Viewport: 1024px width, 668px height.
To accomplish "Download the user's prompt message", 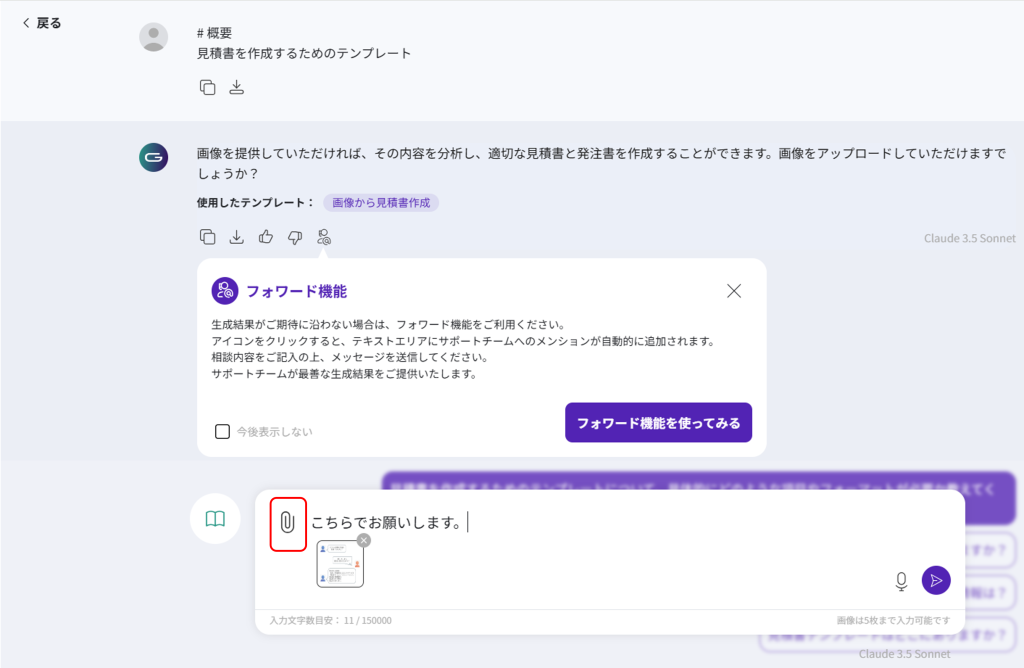I will coord(237,87).
